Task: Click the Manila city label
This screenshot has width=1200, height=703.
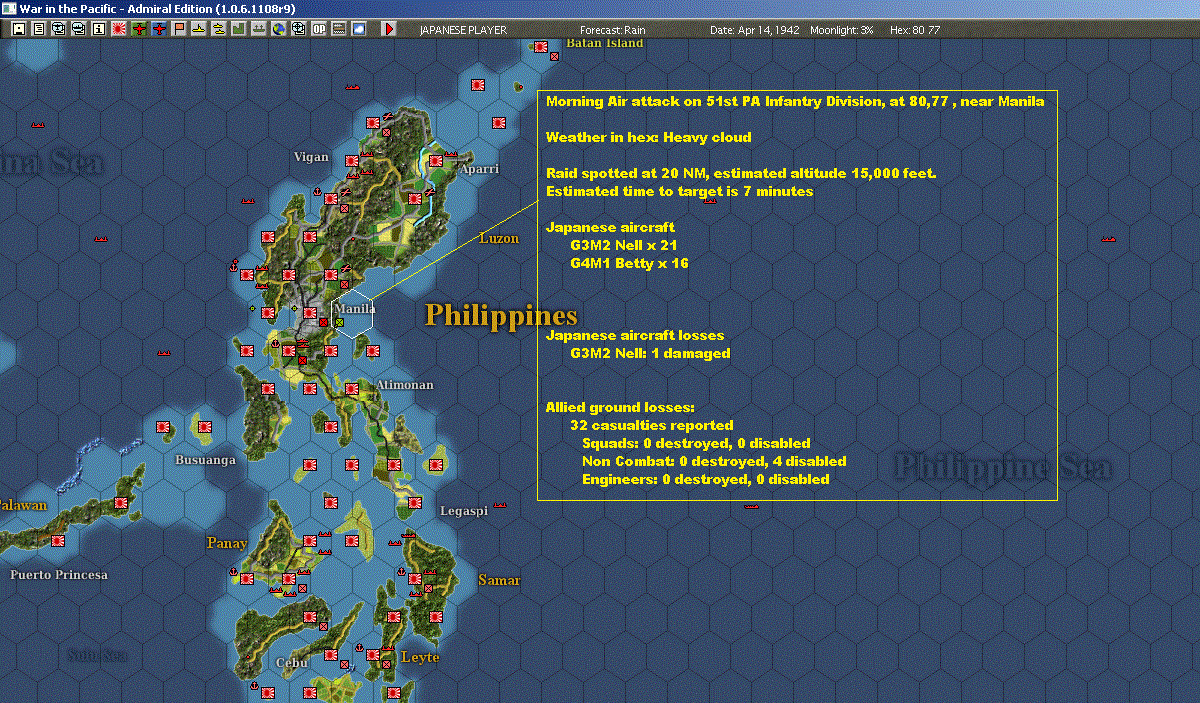Action: (x=356, y=309)
